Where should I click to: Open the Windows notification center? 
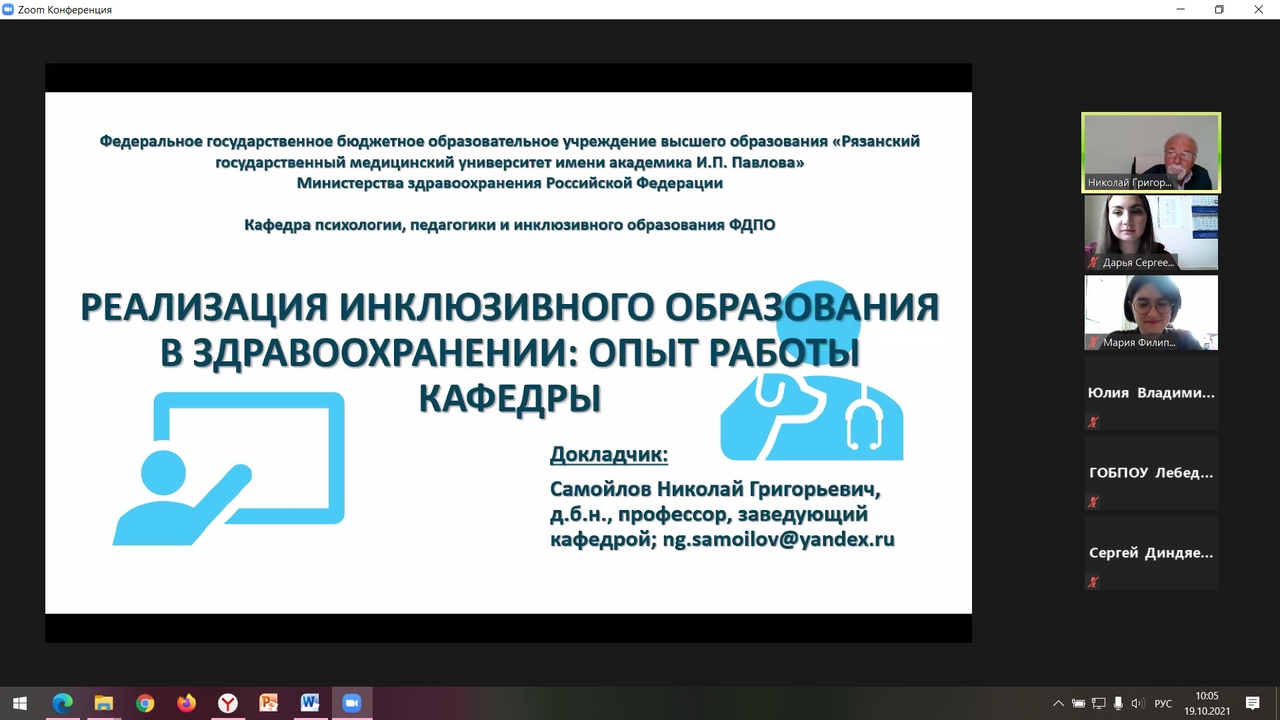click(1253, 703)
